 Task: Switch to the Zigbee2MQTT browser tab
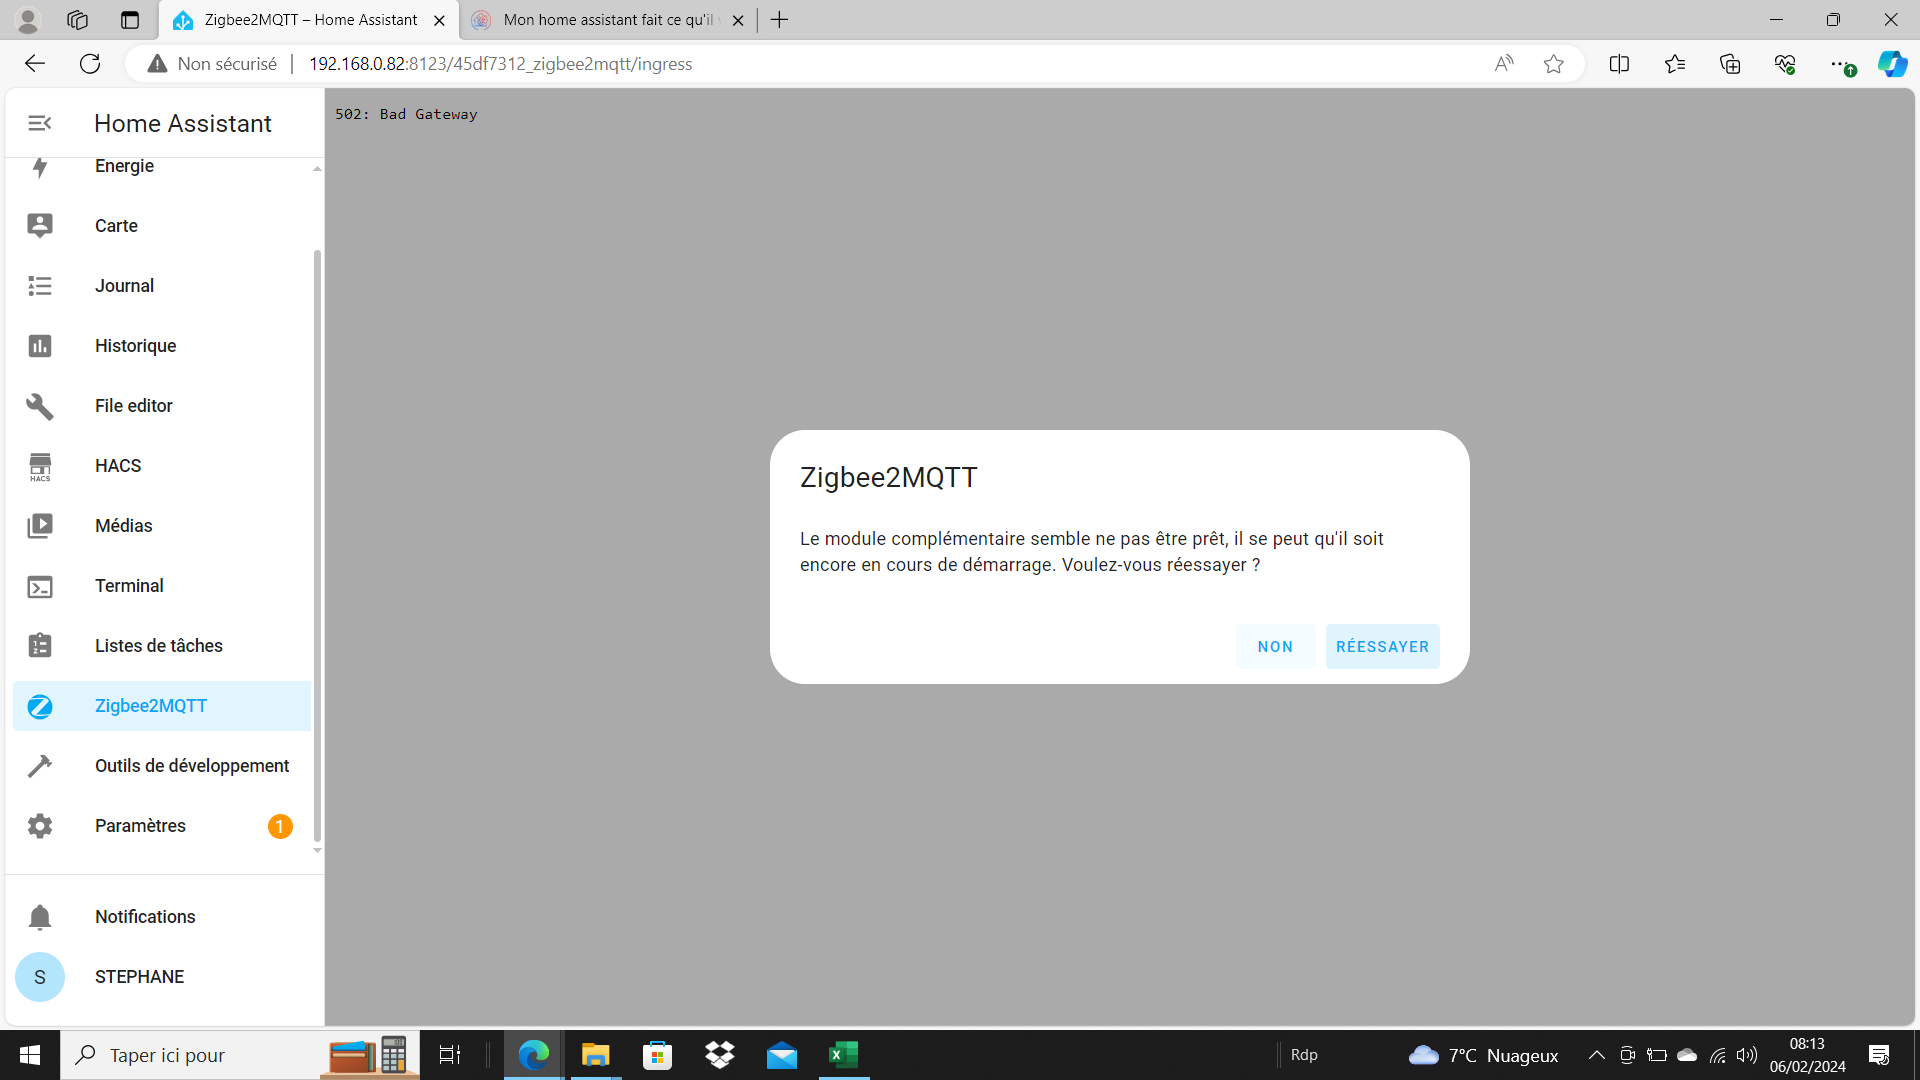click(309, 20)
